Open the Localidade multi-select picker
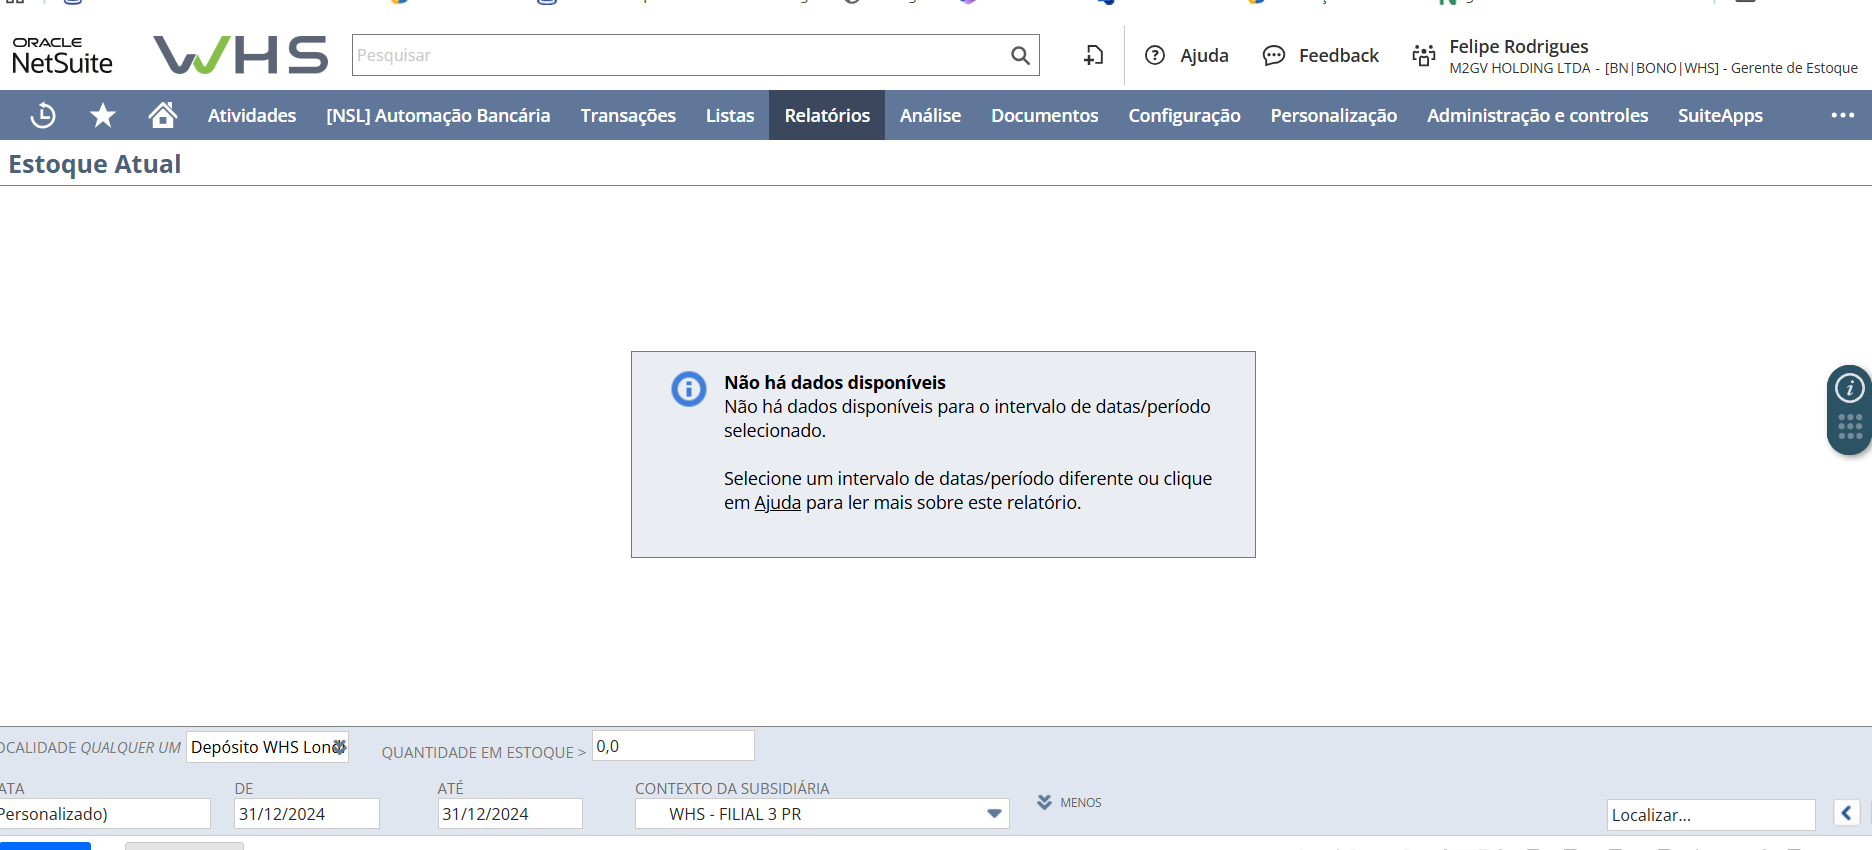The height and width of the screenshot is (850, 1872). click(x=339, y=747)
